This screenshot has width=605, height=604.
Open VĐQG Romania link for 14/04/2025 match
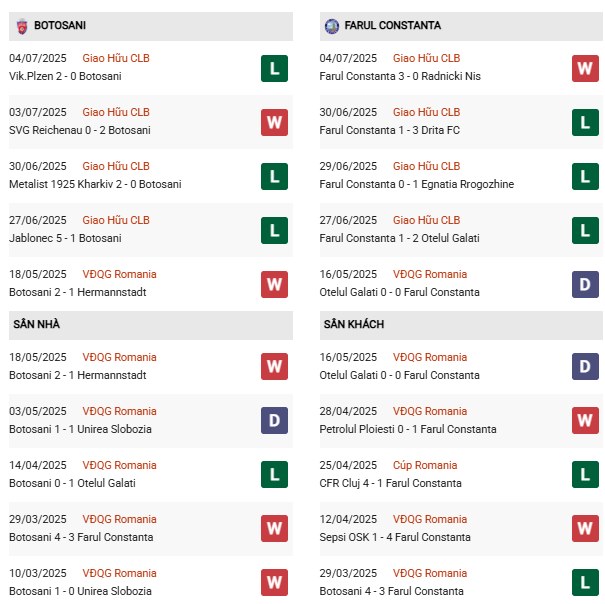[x=120, y=465]
